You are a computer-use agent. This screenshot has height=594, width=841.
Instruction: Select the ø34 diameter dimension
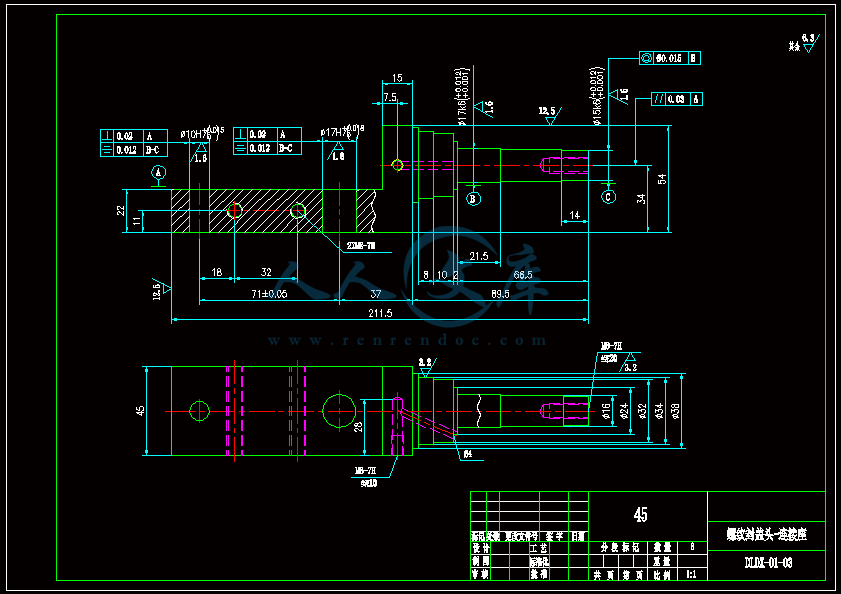coord(659,411)
